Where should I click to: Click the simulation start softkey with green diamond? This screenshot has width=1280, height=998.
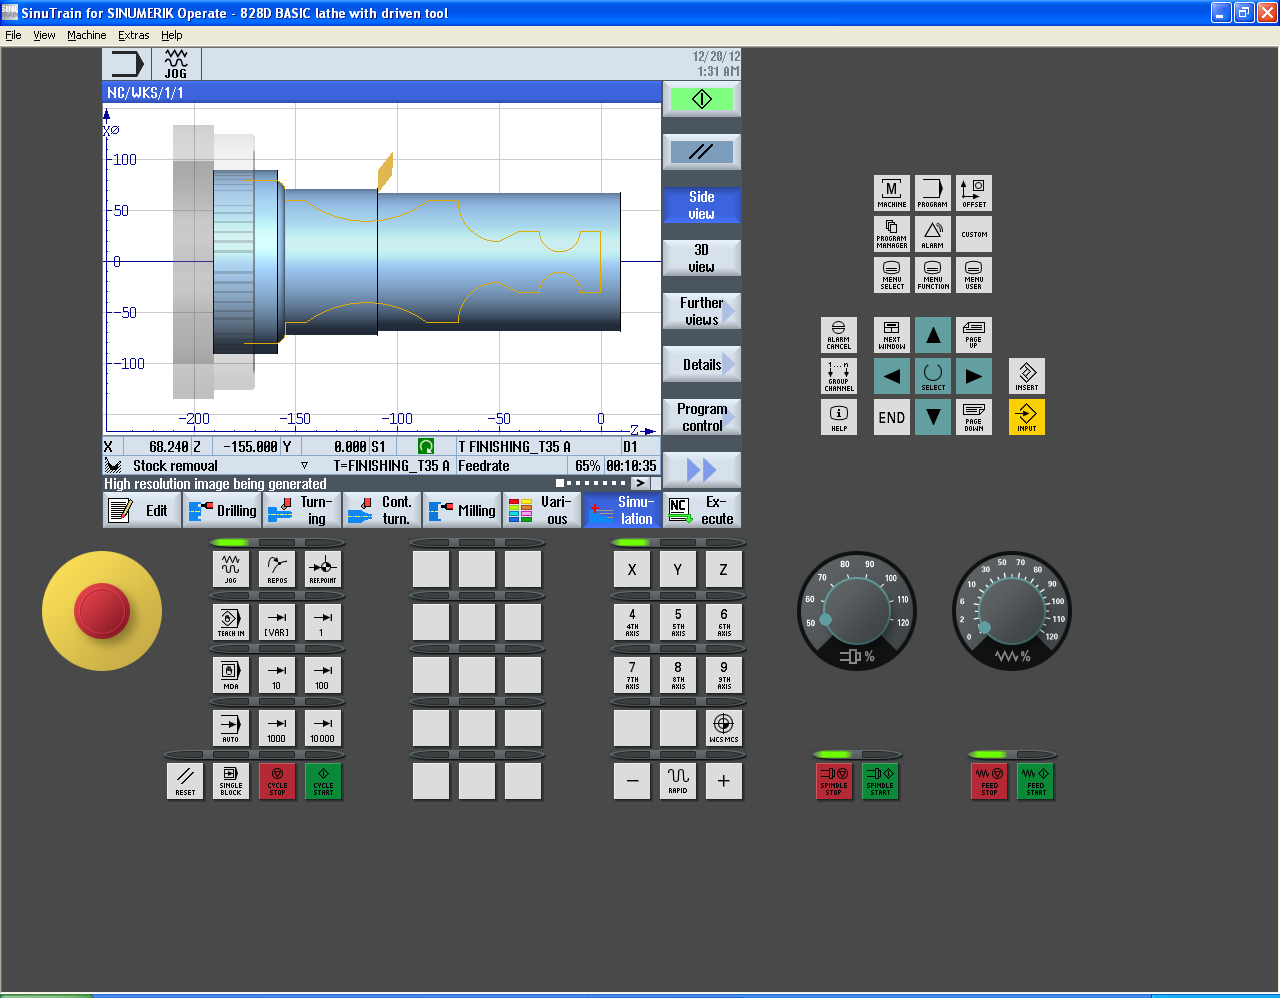pos(702,99)
